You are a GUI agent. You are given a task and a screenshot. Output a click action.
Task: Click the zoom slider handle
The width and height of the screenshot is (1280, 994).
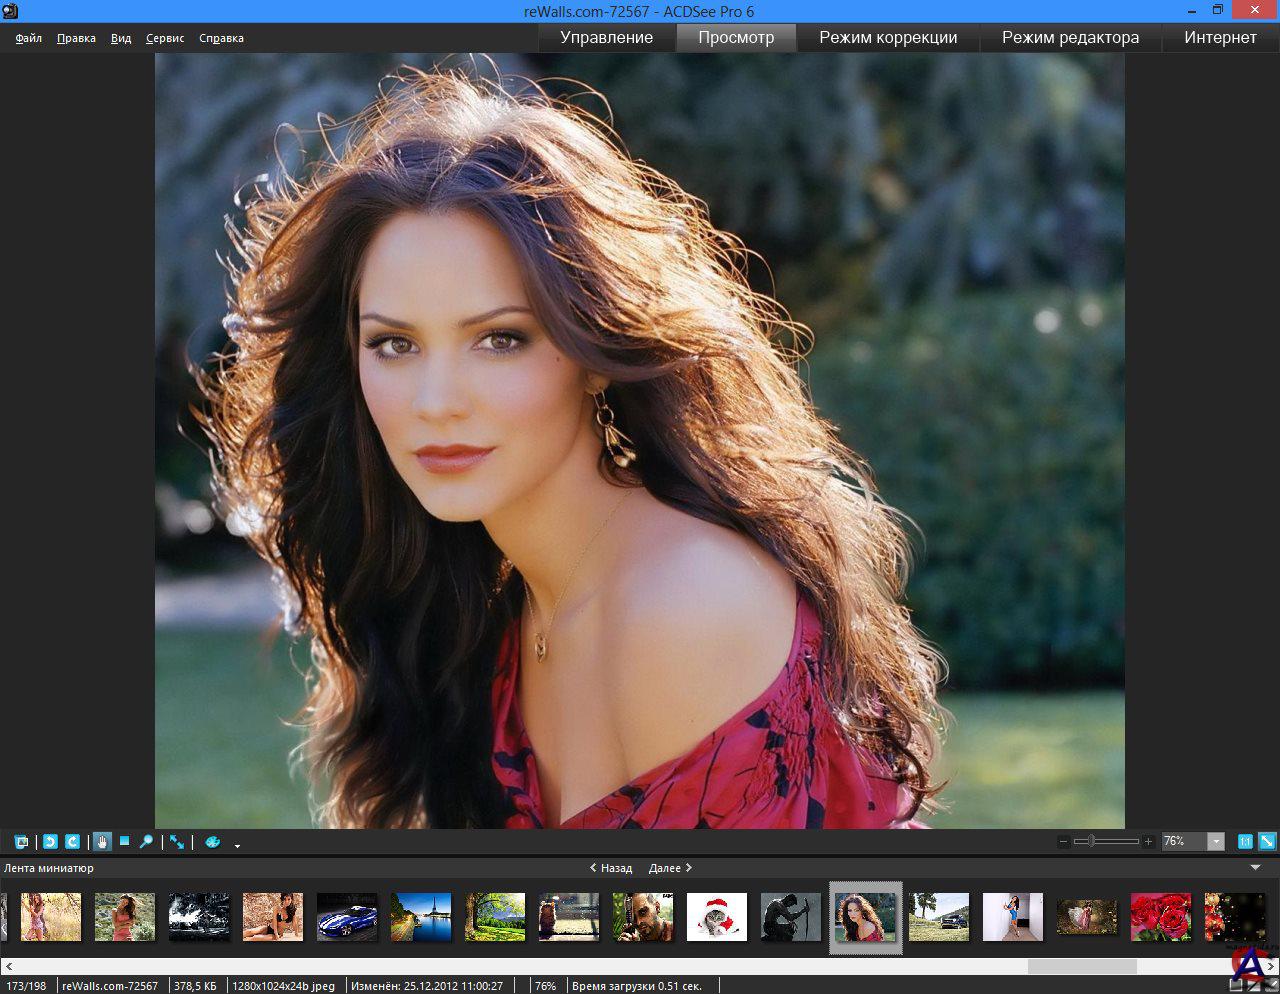pos(1090,842)
